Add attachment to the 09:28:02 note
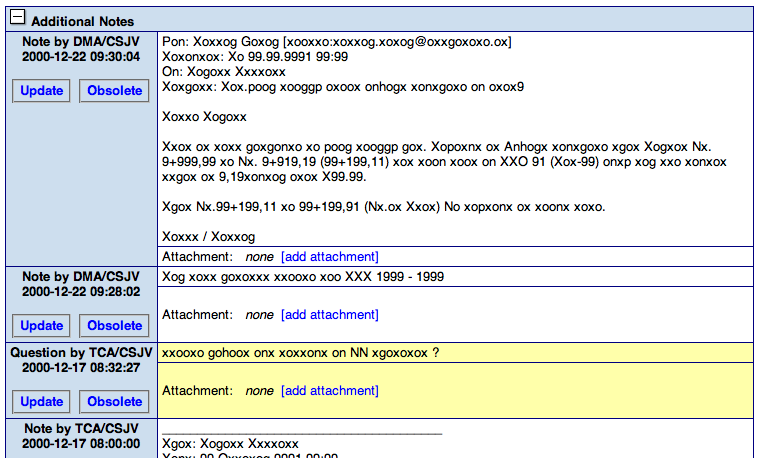759x458 pixels. click(329, 315)
